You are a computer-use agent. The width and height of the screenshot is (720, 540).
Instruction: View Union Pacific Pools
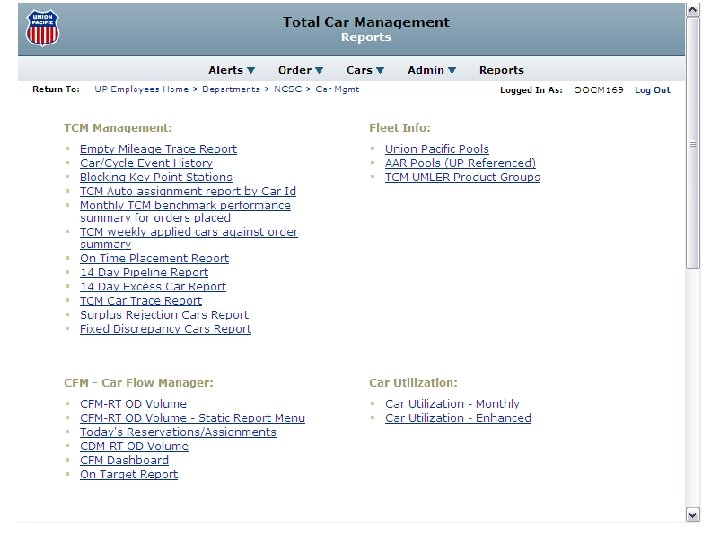[x=437, y=149]
